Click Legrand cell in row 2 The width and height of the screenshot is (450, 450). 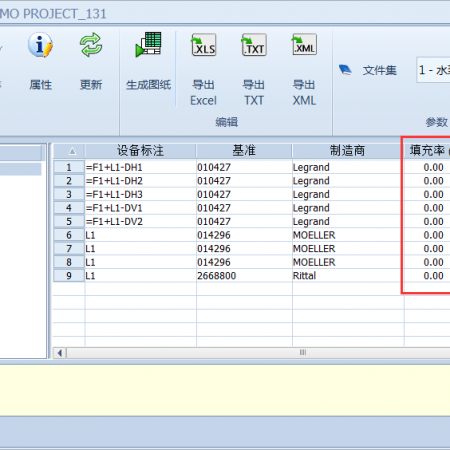tap(348, 181)
